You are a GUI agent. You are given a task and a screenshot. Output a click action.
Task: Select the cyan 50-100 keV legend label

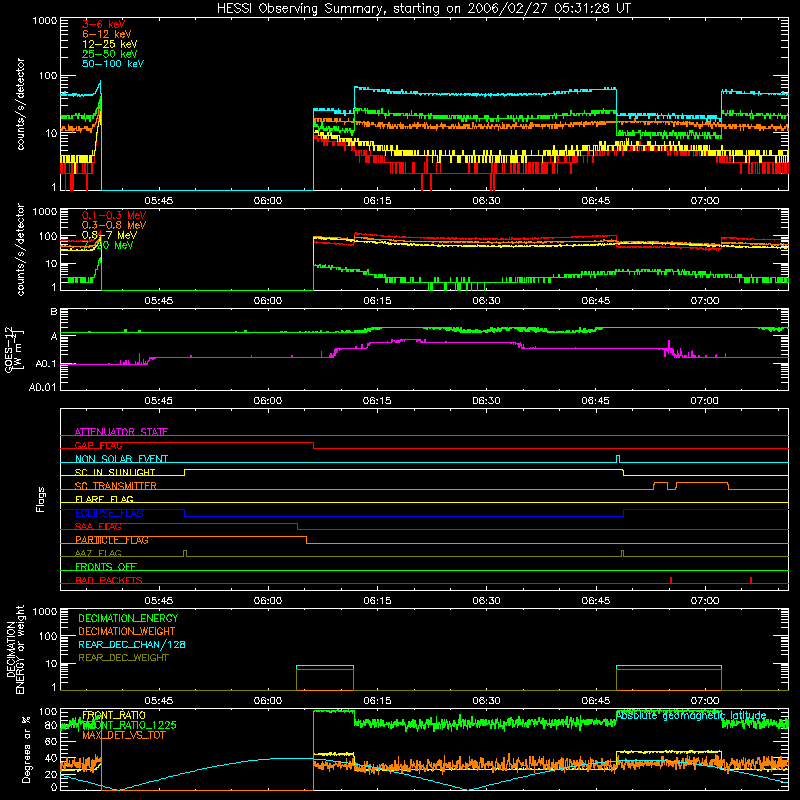tap(113, 64)
